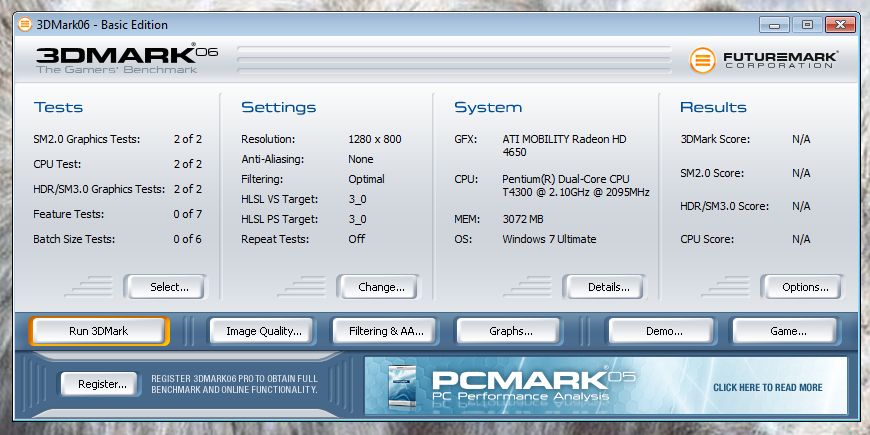870x435 pixels.
Task: Click the 3DMark06 - Basic Edition title text
Action: pos(102,25)
